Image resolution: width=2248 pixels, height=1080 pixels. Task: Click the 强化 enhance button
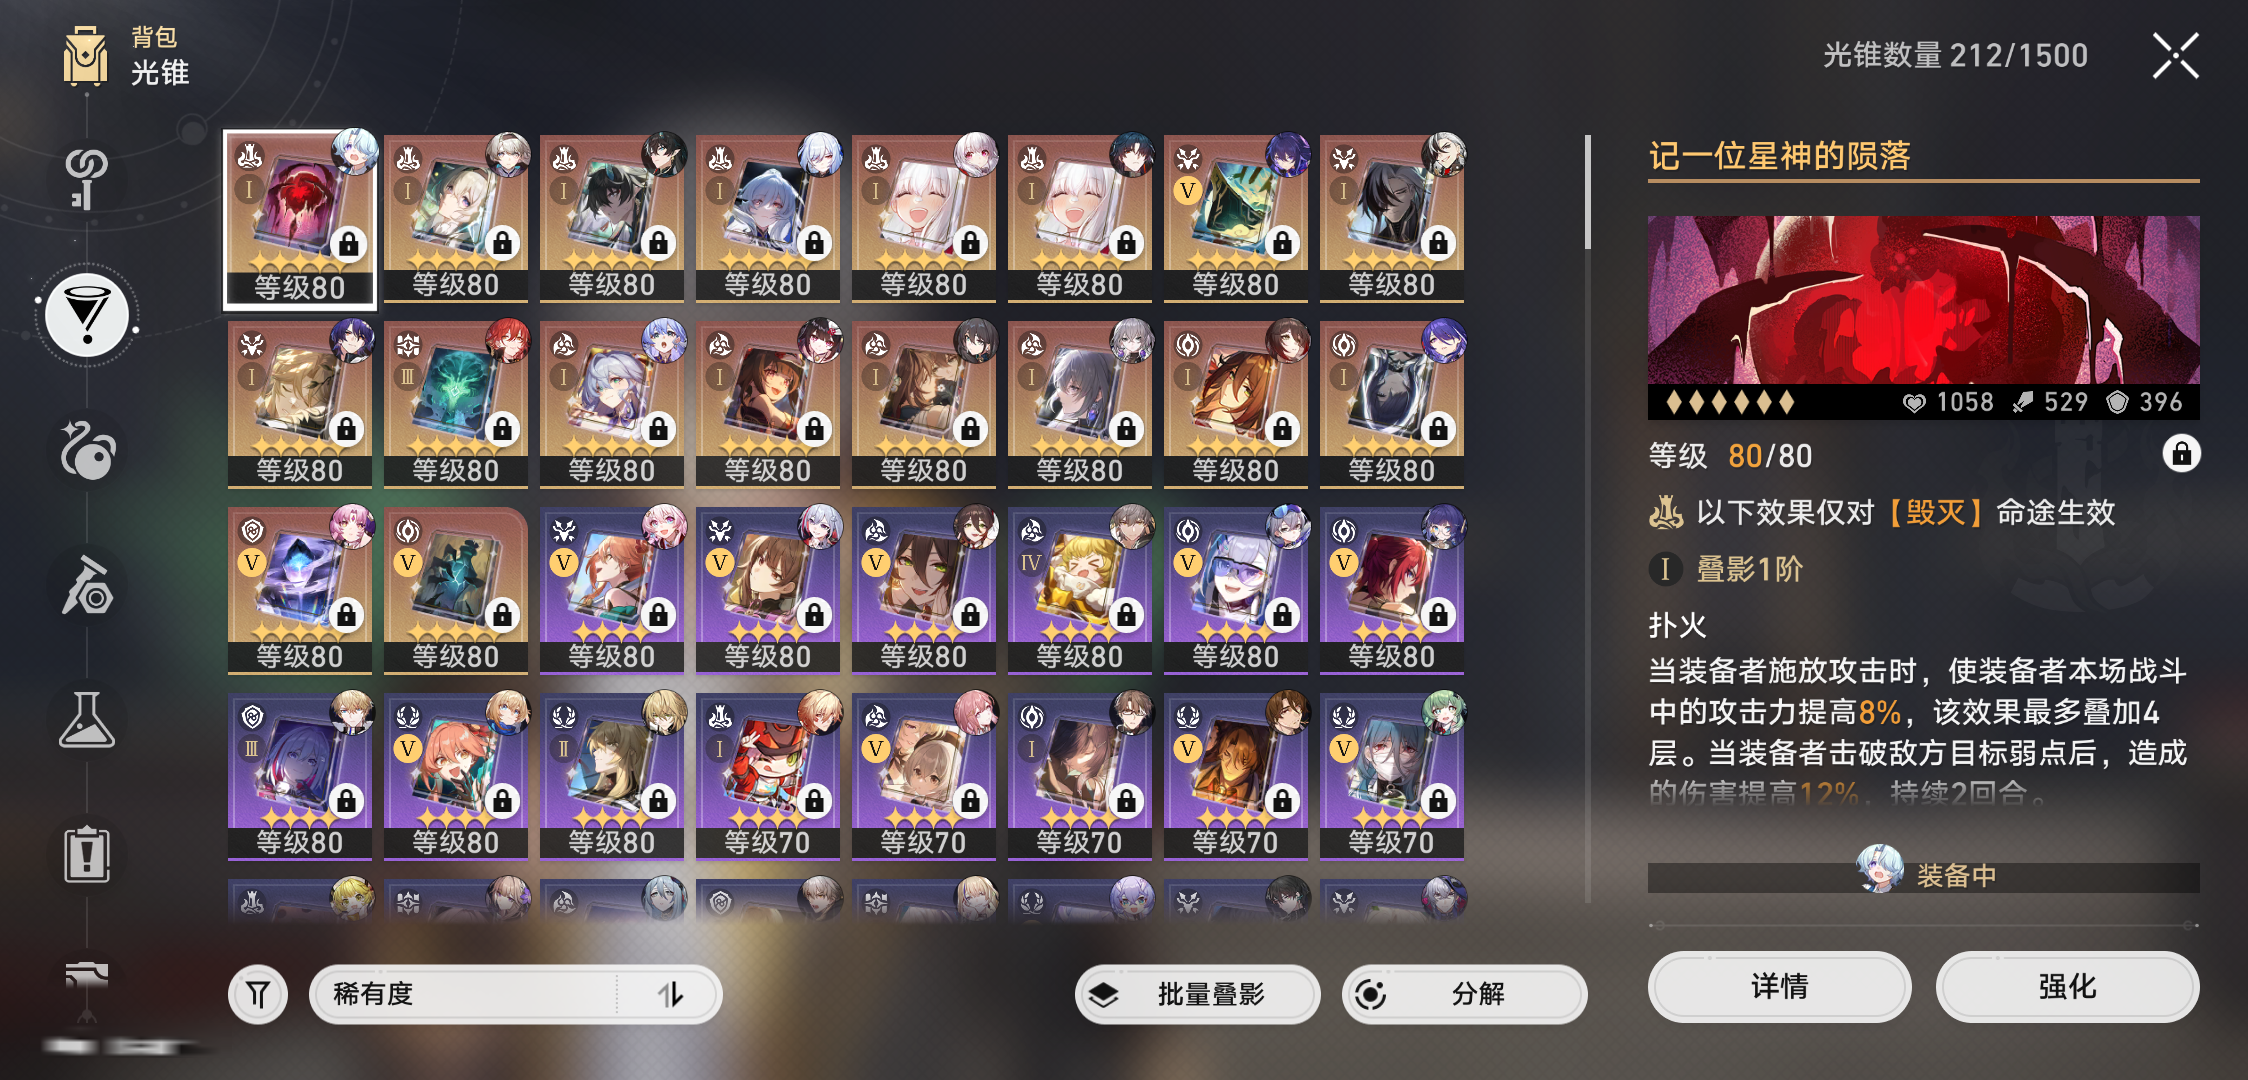2067,987
